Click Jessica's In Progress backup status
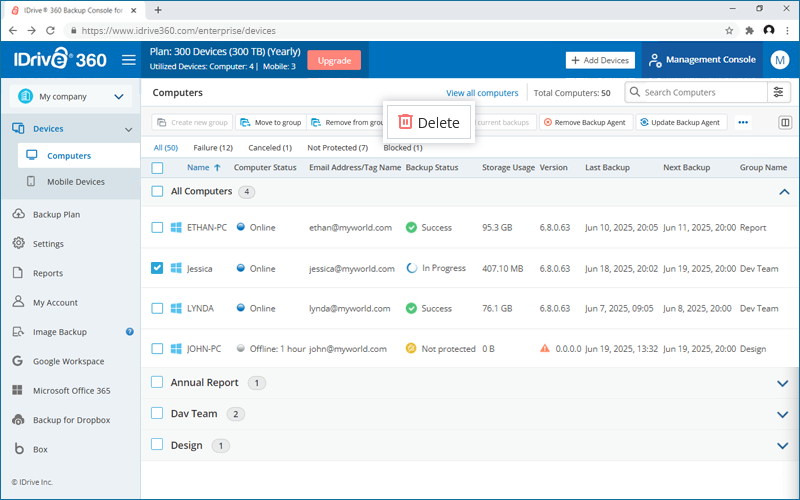The height and width of the screenshot is (500, 800). [x=436, y=268]
